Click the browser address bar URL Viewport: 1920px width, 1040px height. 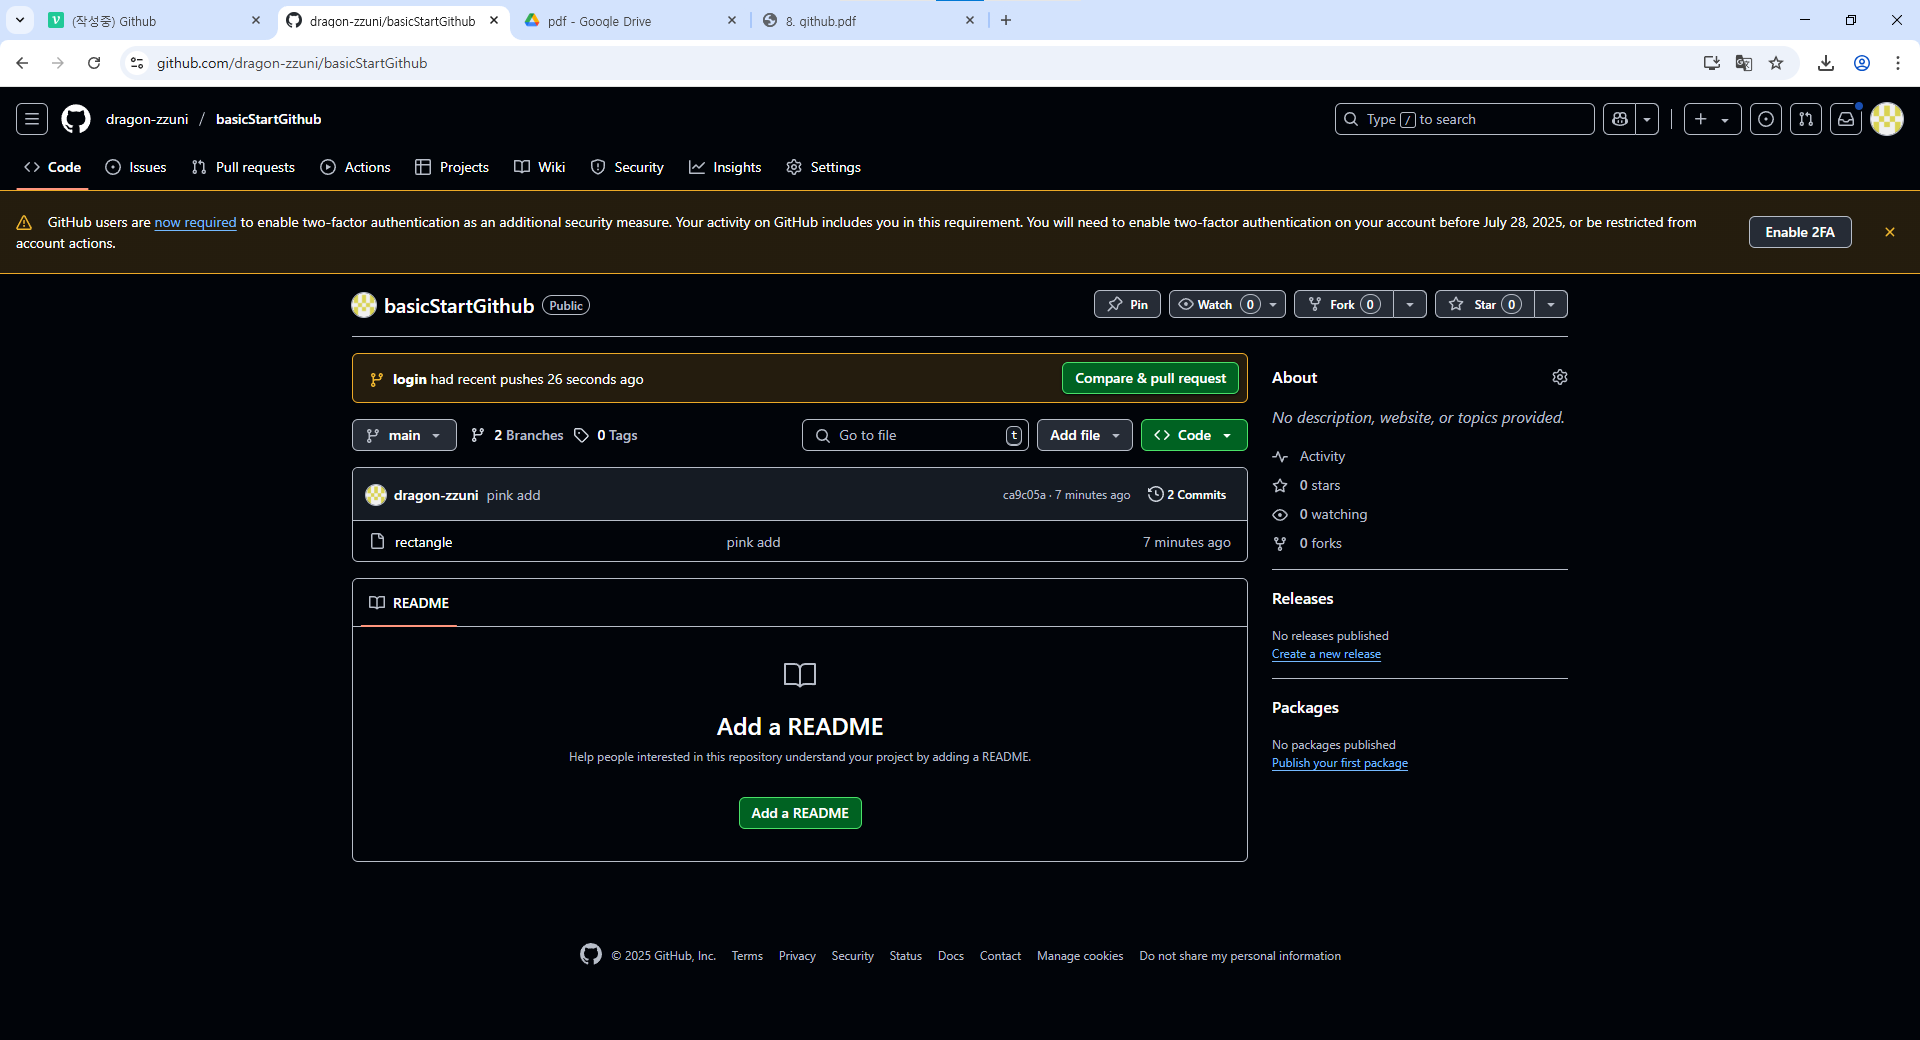tap(292, 63)
